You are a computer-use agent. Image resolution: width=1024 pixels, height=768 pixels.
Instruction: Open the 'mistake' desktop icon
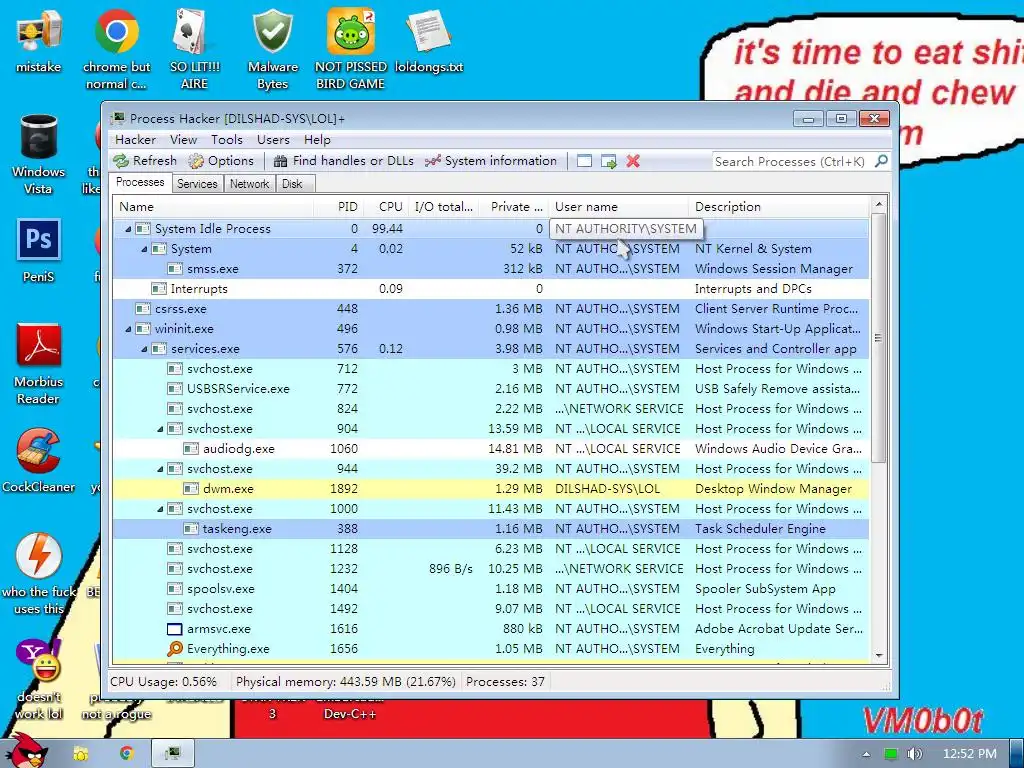click(39, 42)
